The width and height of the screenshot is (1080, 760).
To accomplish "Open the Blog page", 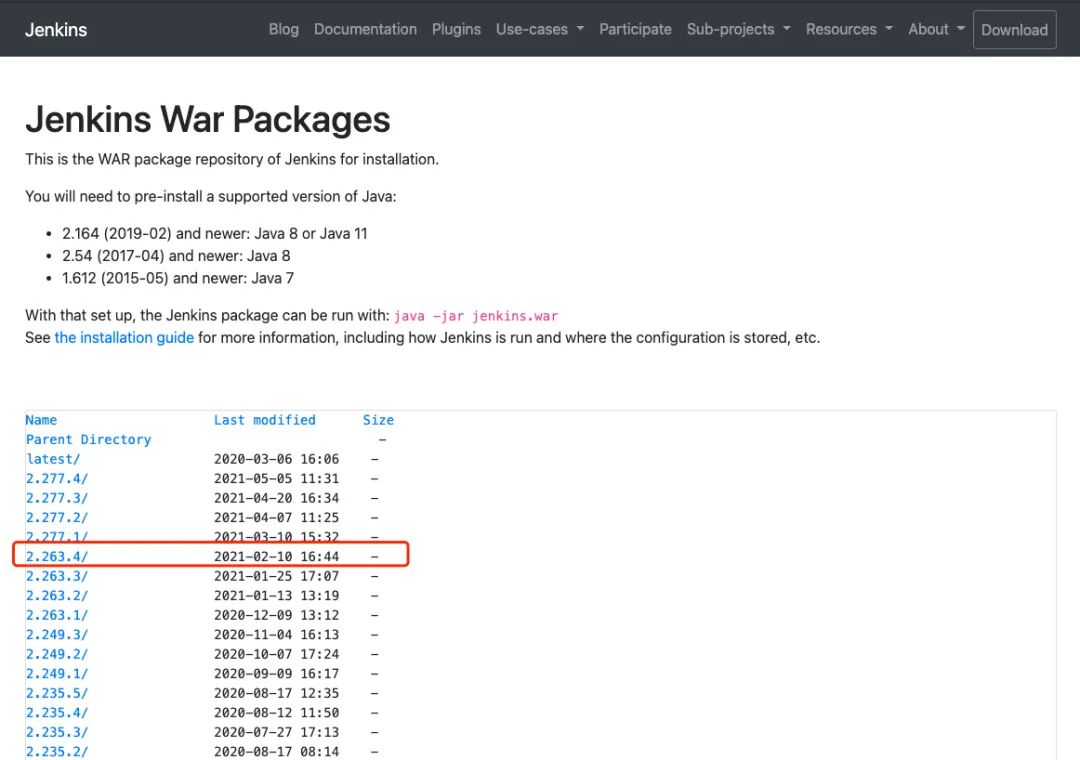I will [283, 29].
